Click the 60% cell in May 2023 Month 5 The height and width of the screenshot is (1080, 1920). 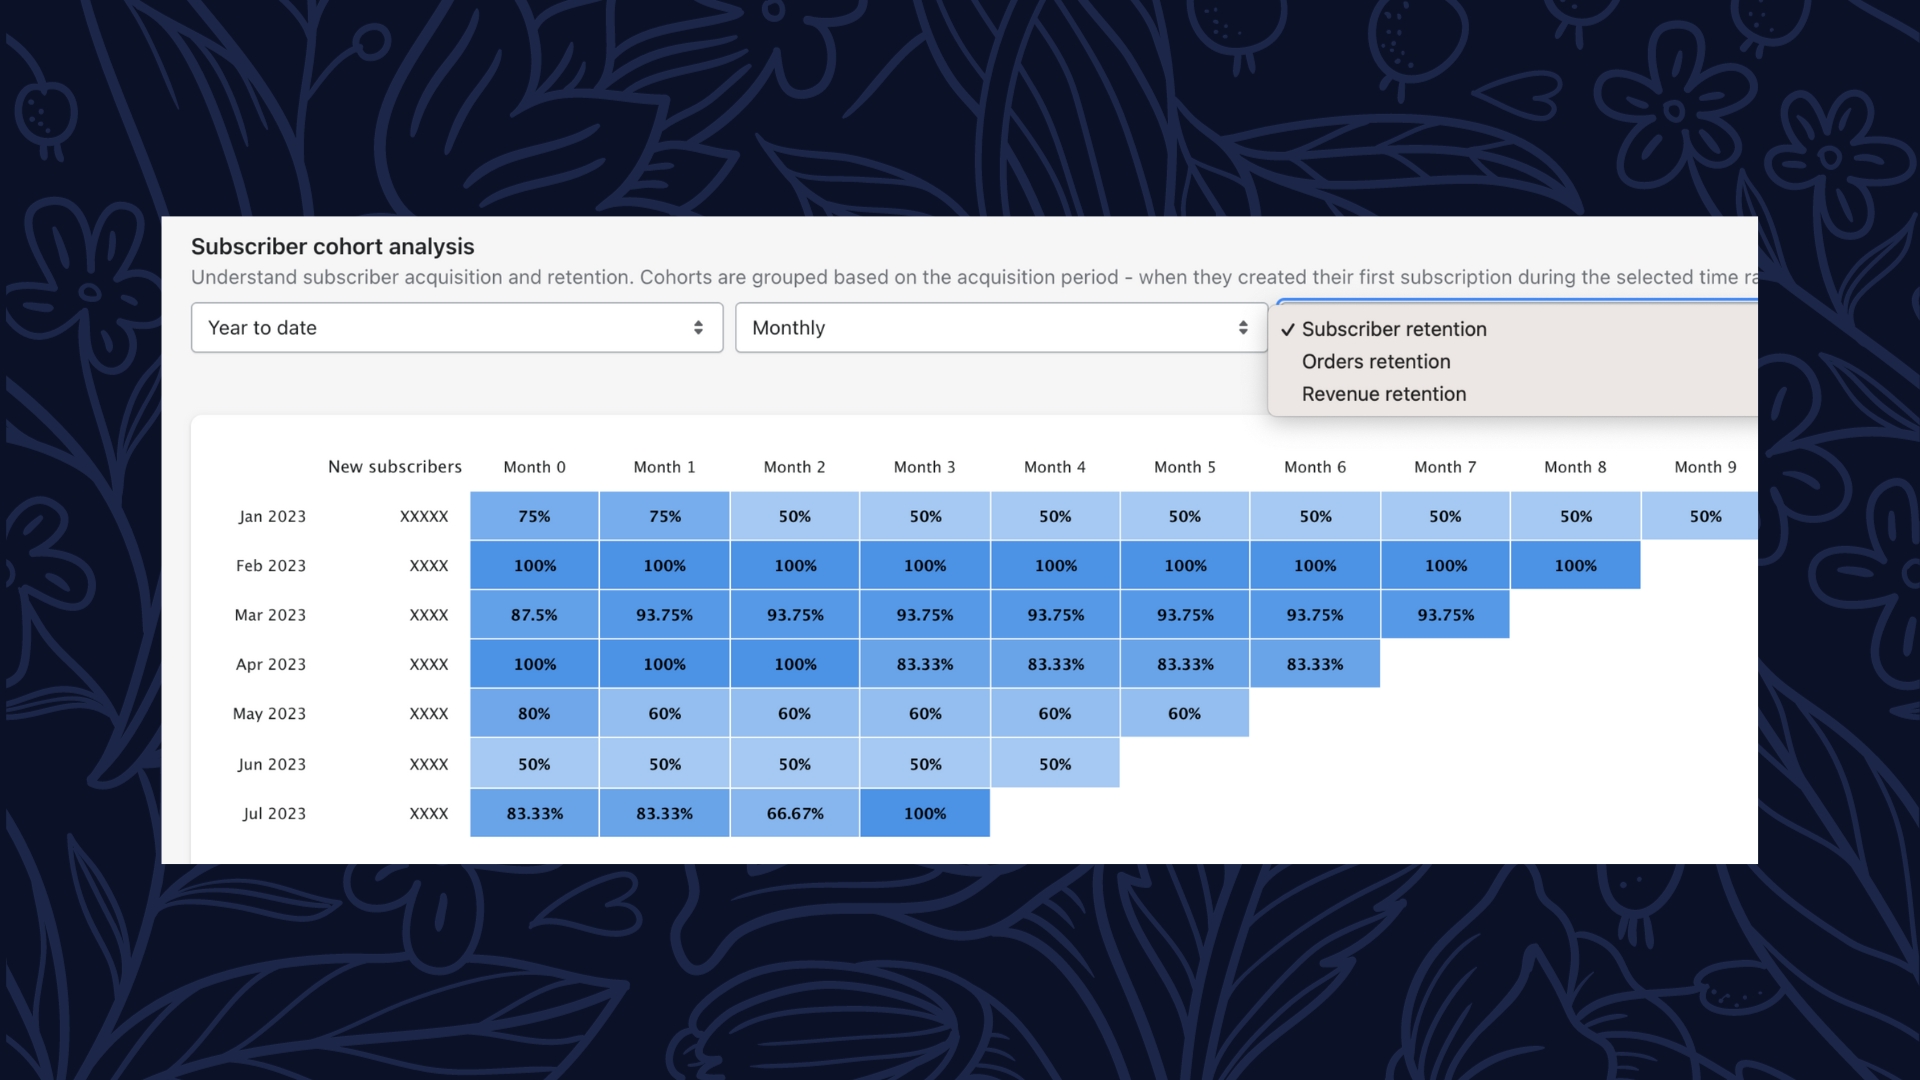click(x=1184, y=713)
